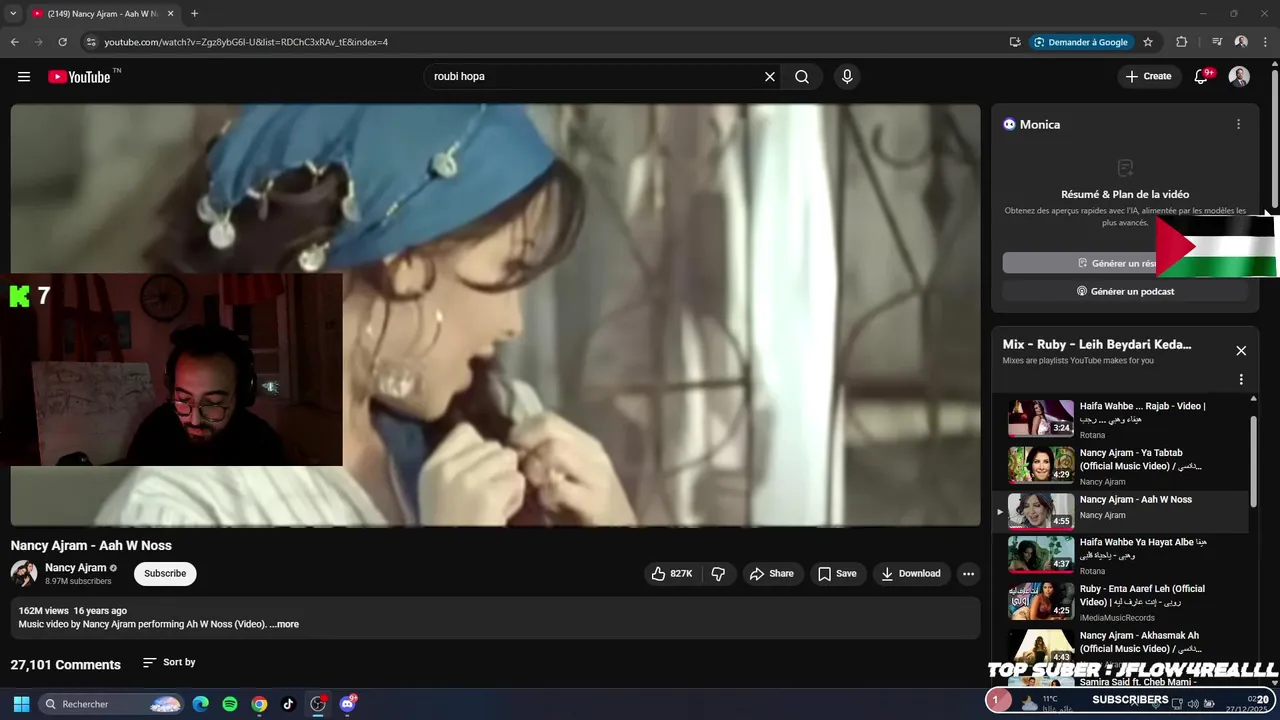The image size is (1280, 720).
Task: Open the Chrome extensions puzzle icon
Action: click(x=1182, y=42)
